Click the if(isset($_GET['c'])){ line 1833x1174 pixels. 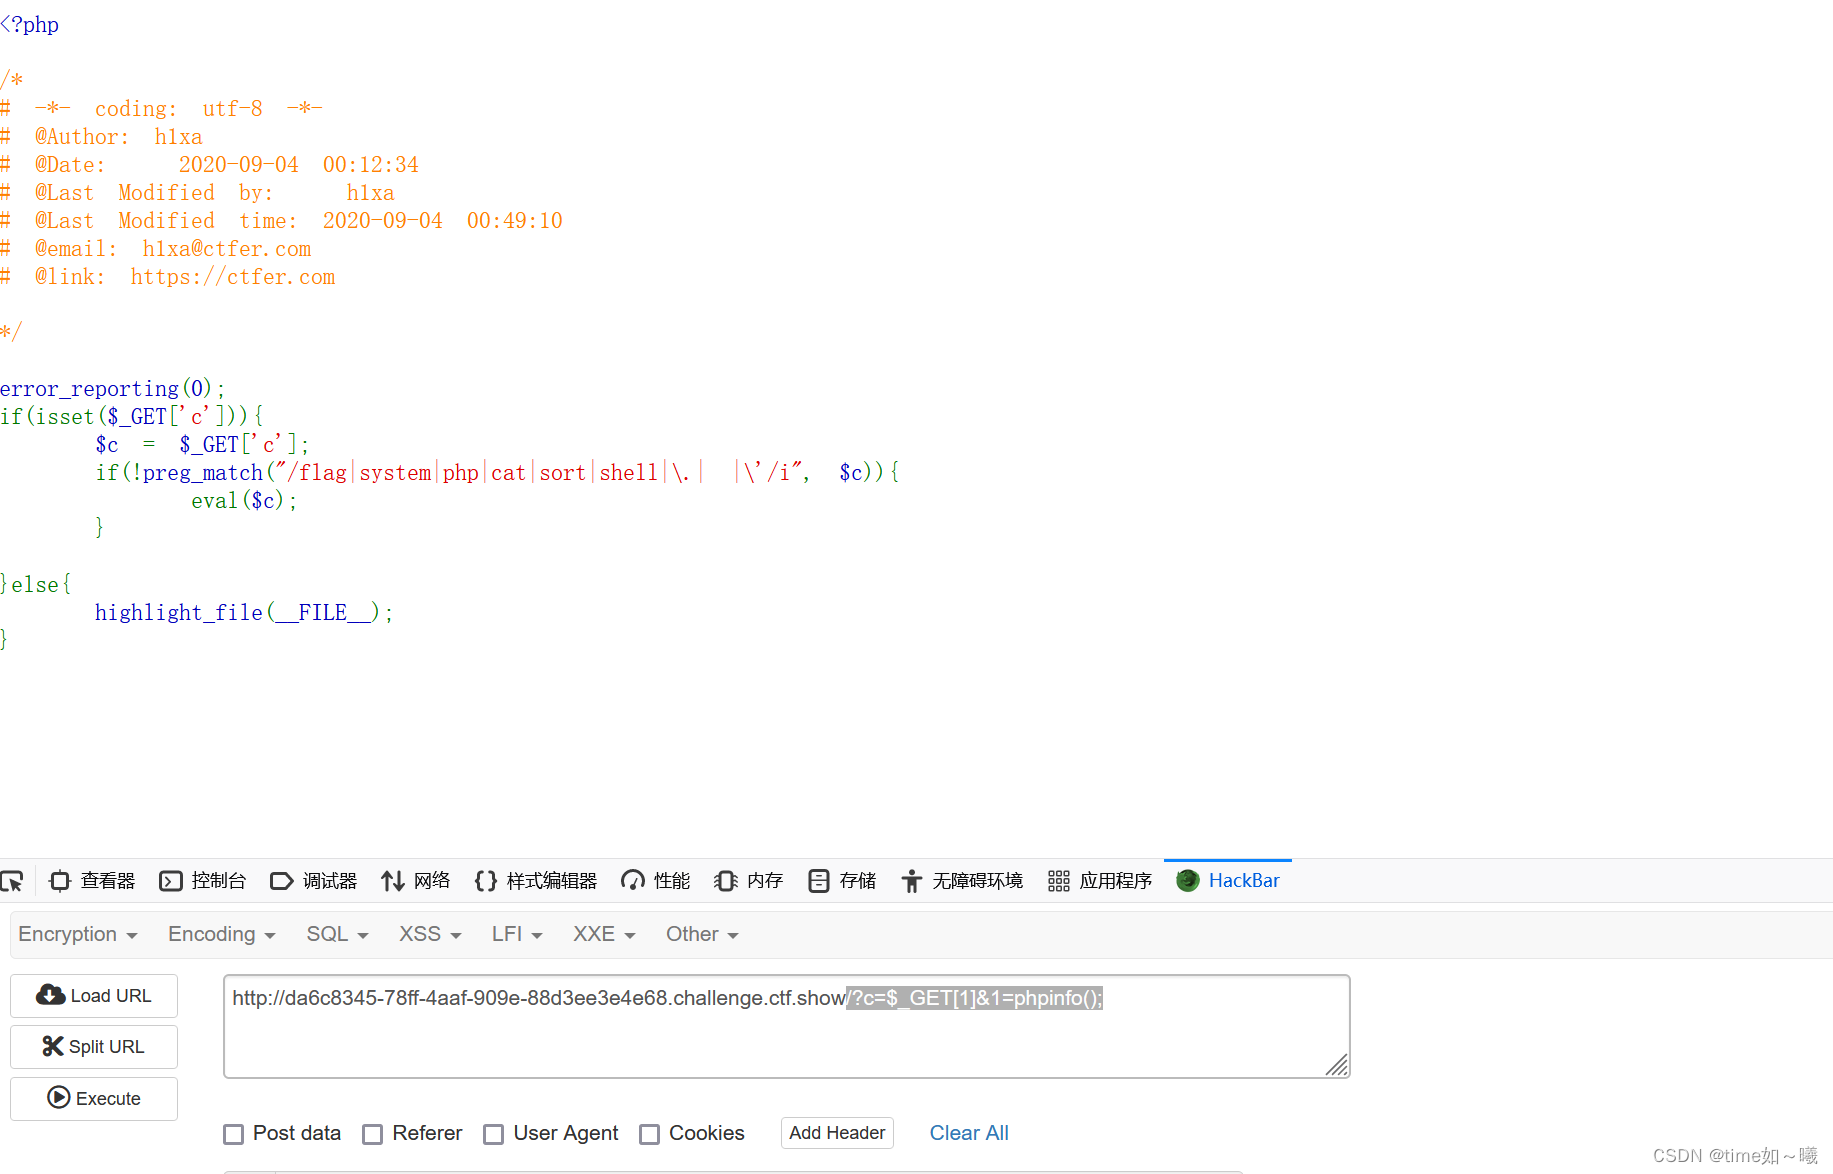[132, 416]
